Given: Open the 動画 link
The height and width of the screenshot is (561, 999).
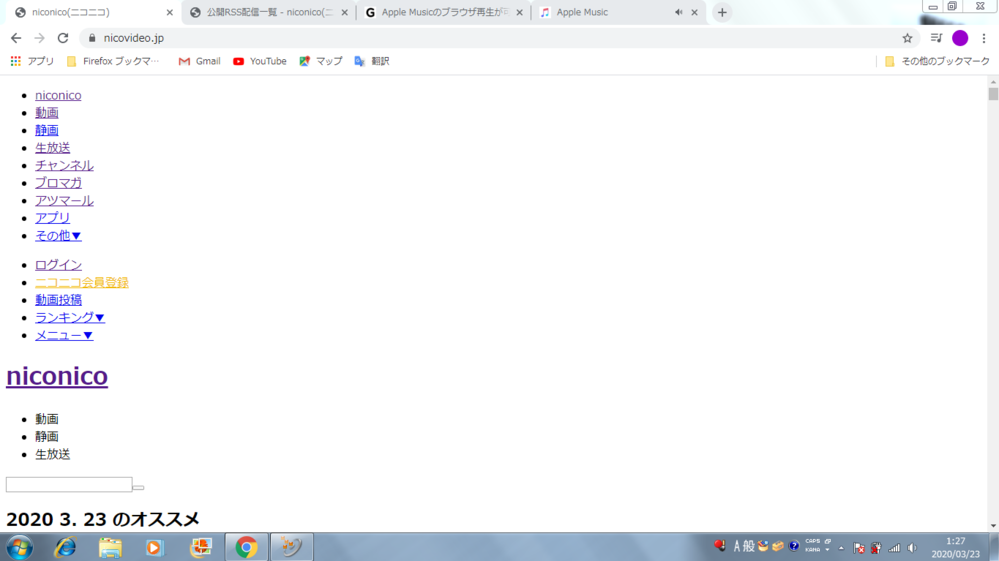Looking at the screenshot, I should pos(47,113).
